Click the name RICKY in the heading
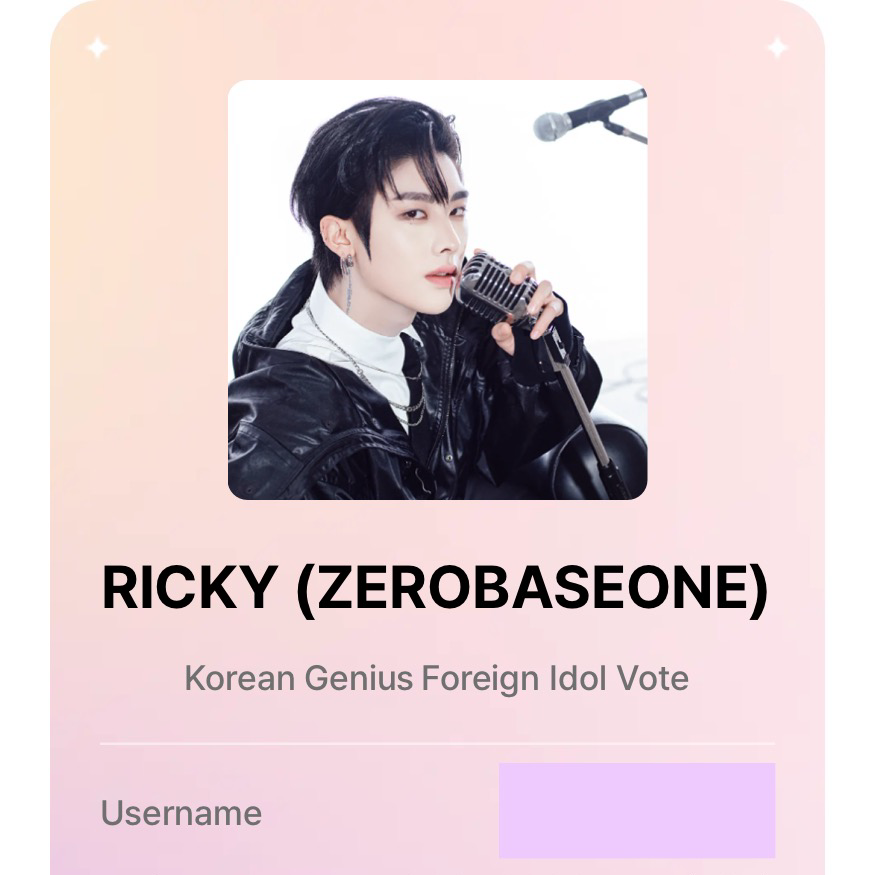The width and height of the screenshot is (875, 875). coord(188,589)
